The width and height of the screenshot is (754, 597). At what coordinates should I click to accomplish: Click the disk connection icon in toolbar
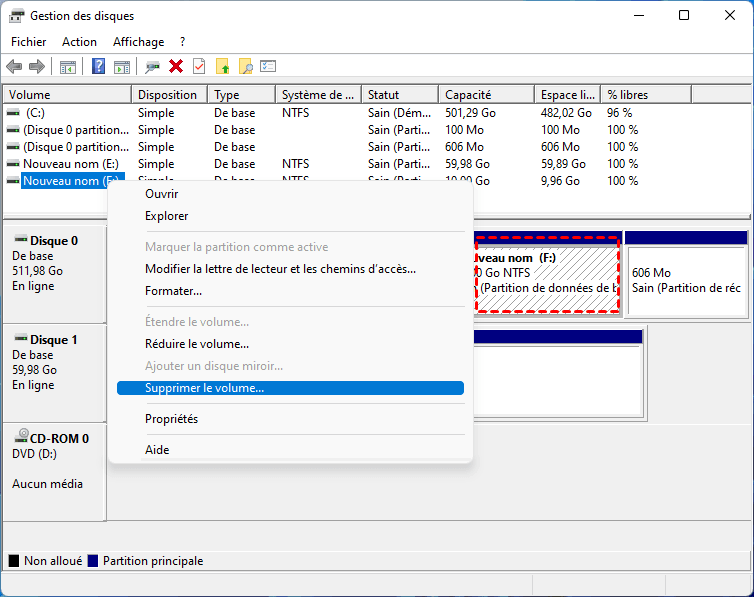[152, 66]
